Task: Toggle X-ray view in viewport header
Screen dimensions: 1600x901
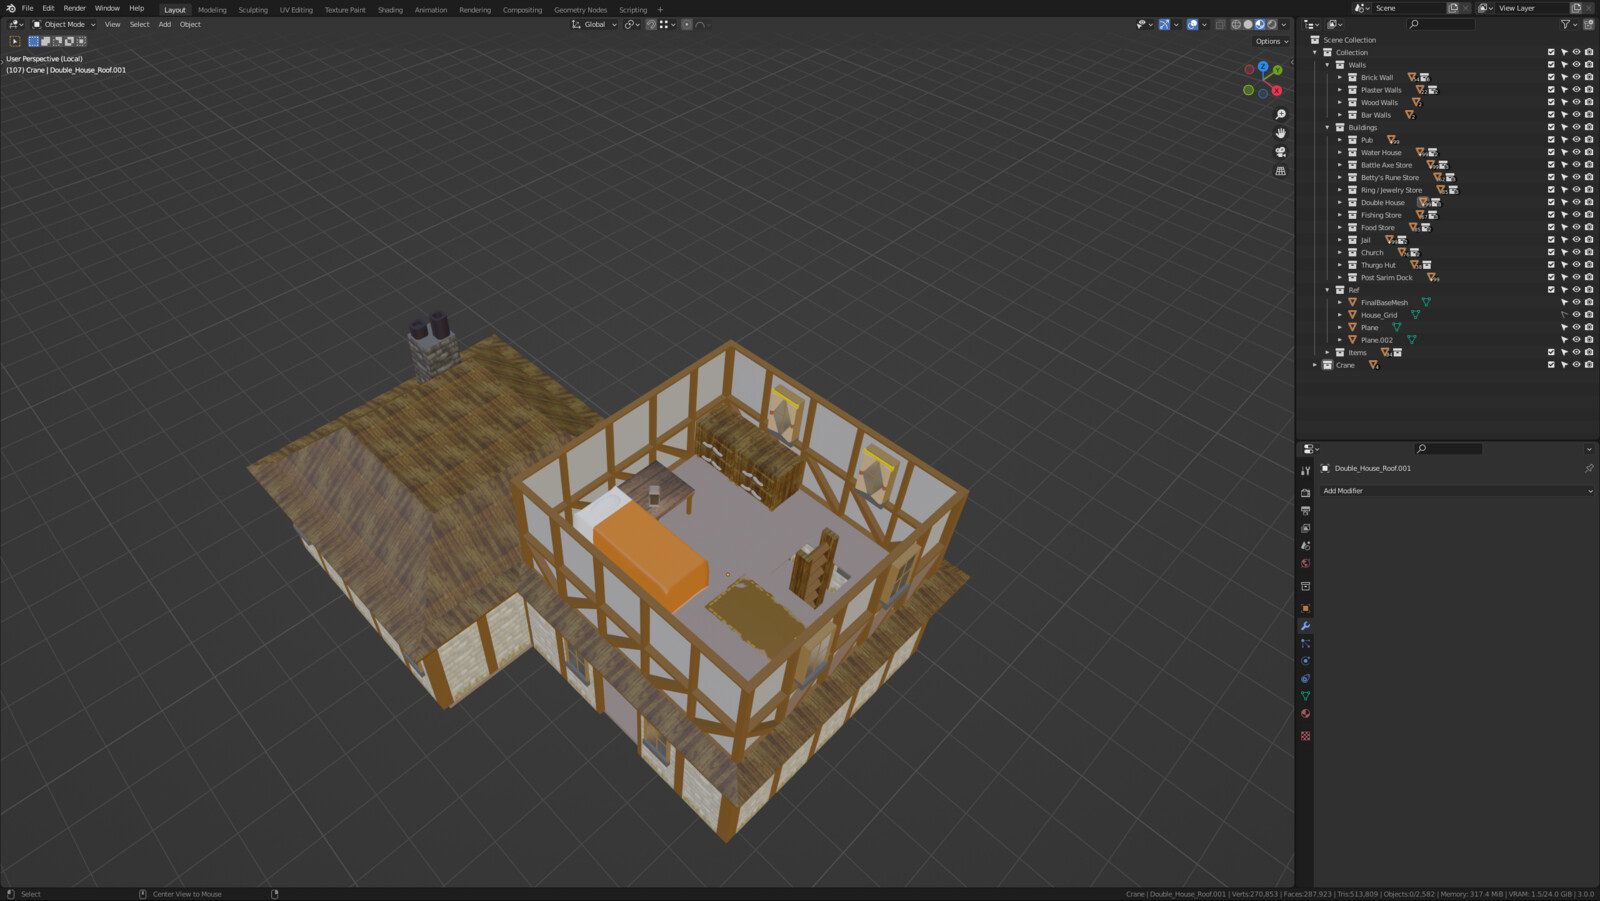Action: (1220, 24)
